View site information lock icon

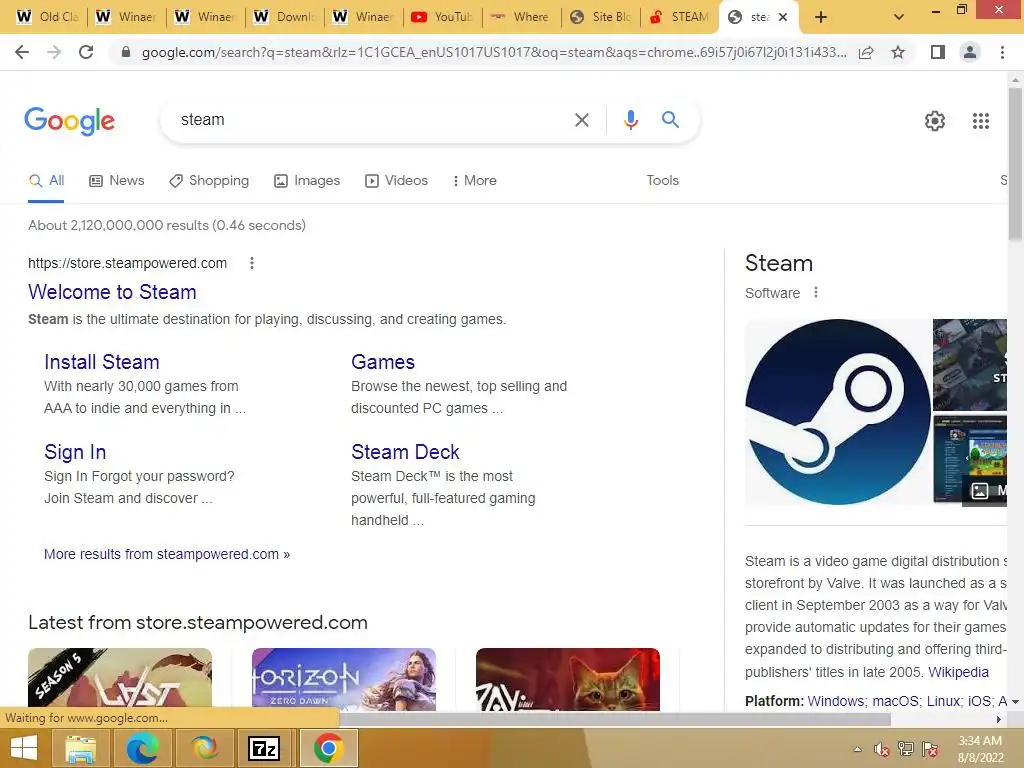[126, 52]
